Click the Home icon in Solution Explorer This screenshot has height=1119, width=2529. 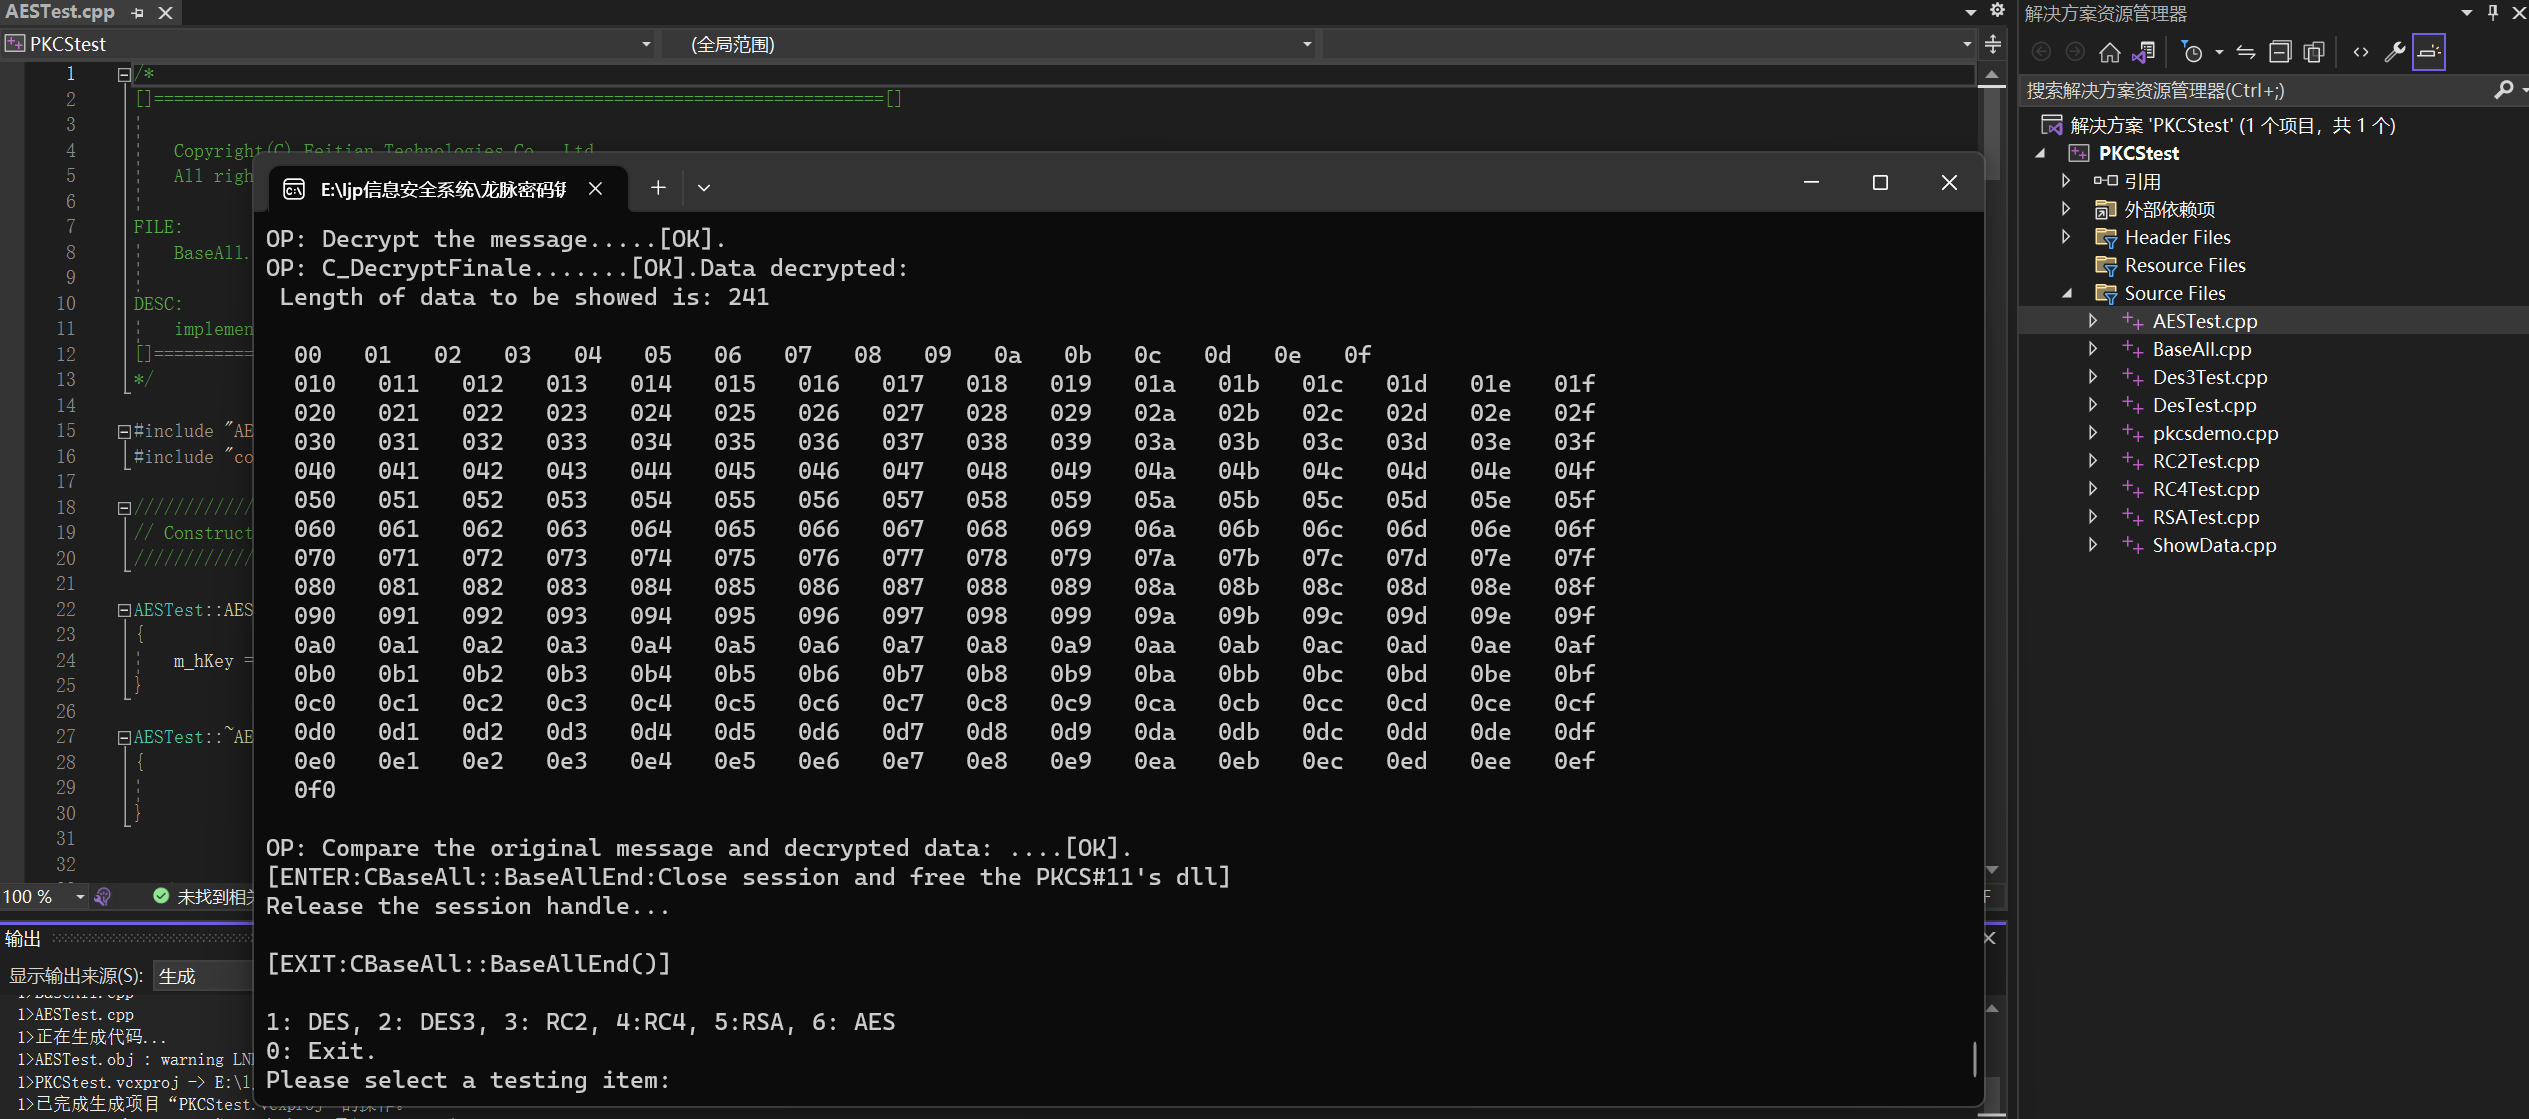pyautogui.click(x=2109, y=52)
